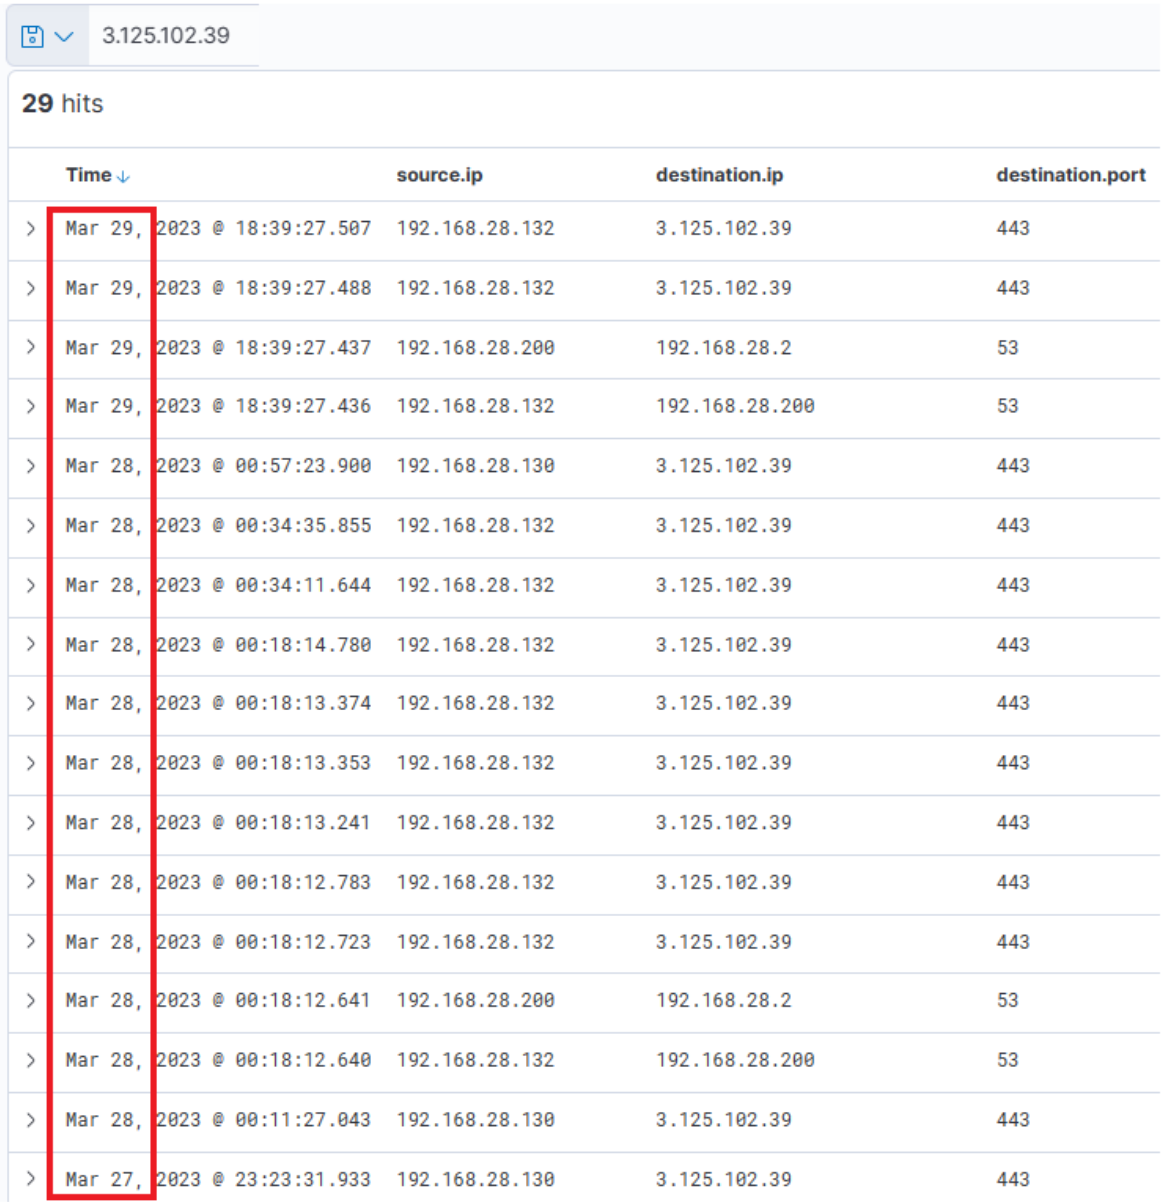1168x1202 pixels.
Task: Select the destination.port column header
Action: [1070, 175]
